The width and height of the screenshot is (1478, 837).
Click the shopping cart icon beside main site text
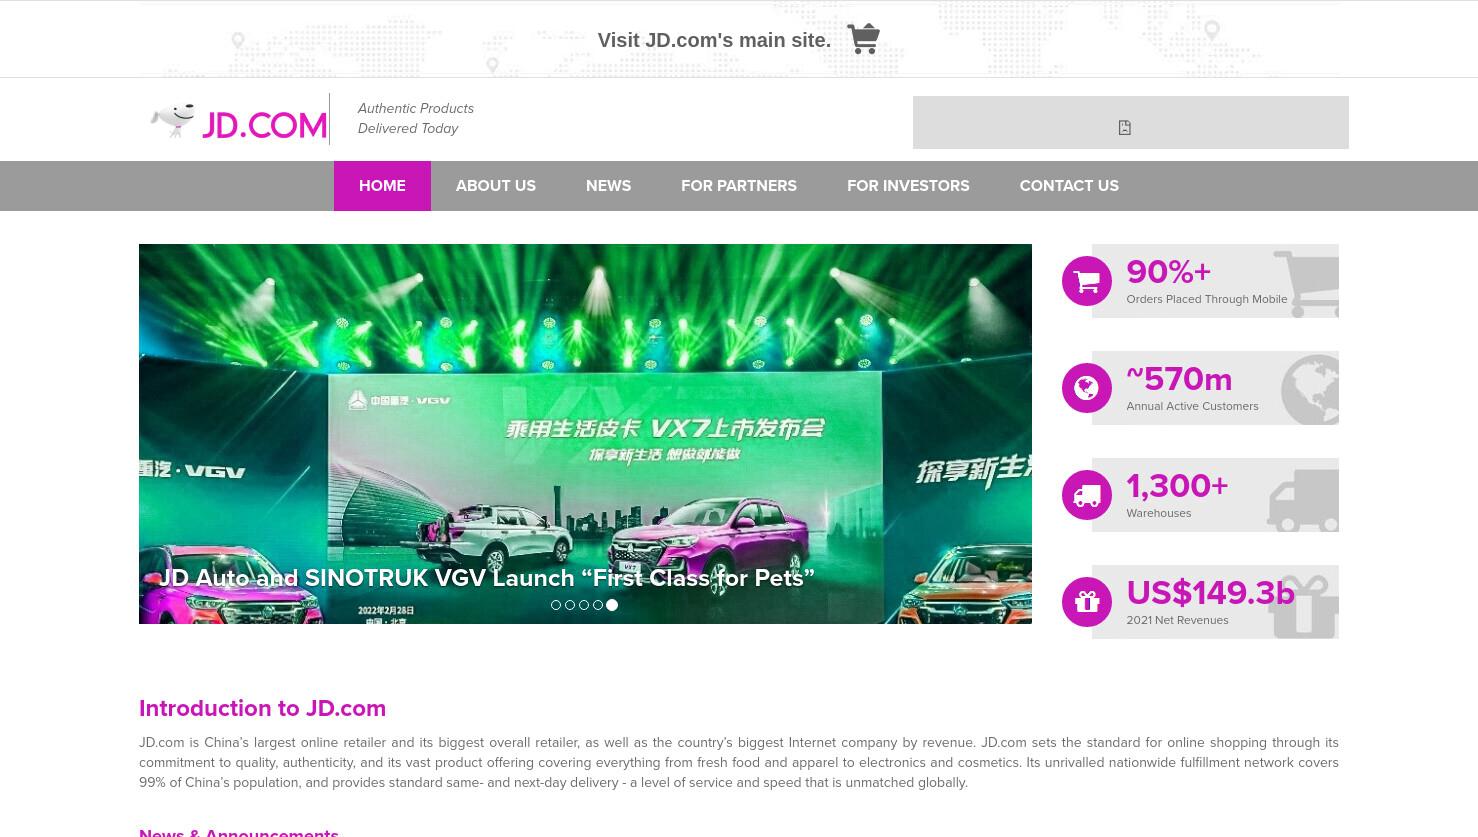(863, 39)
